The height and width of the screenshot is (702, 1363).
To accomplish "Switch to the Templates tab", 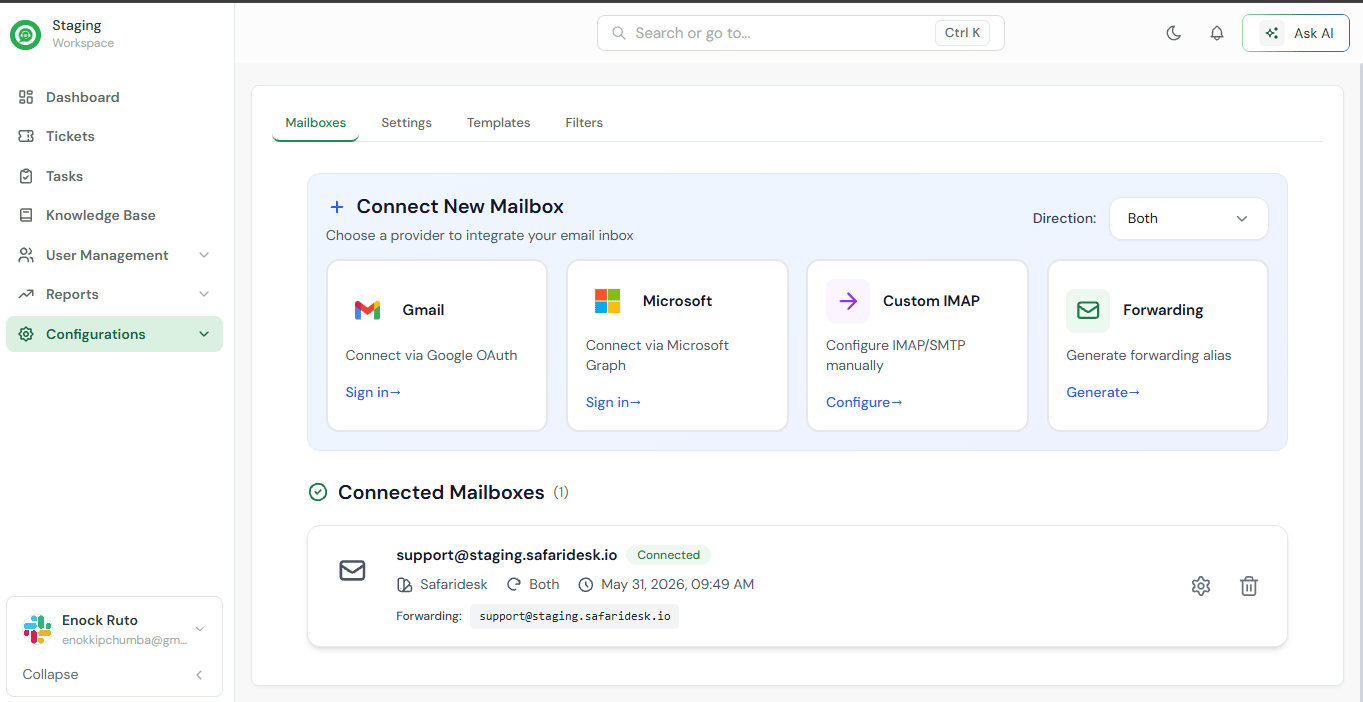I will click(x=498, y=123).
